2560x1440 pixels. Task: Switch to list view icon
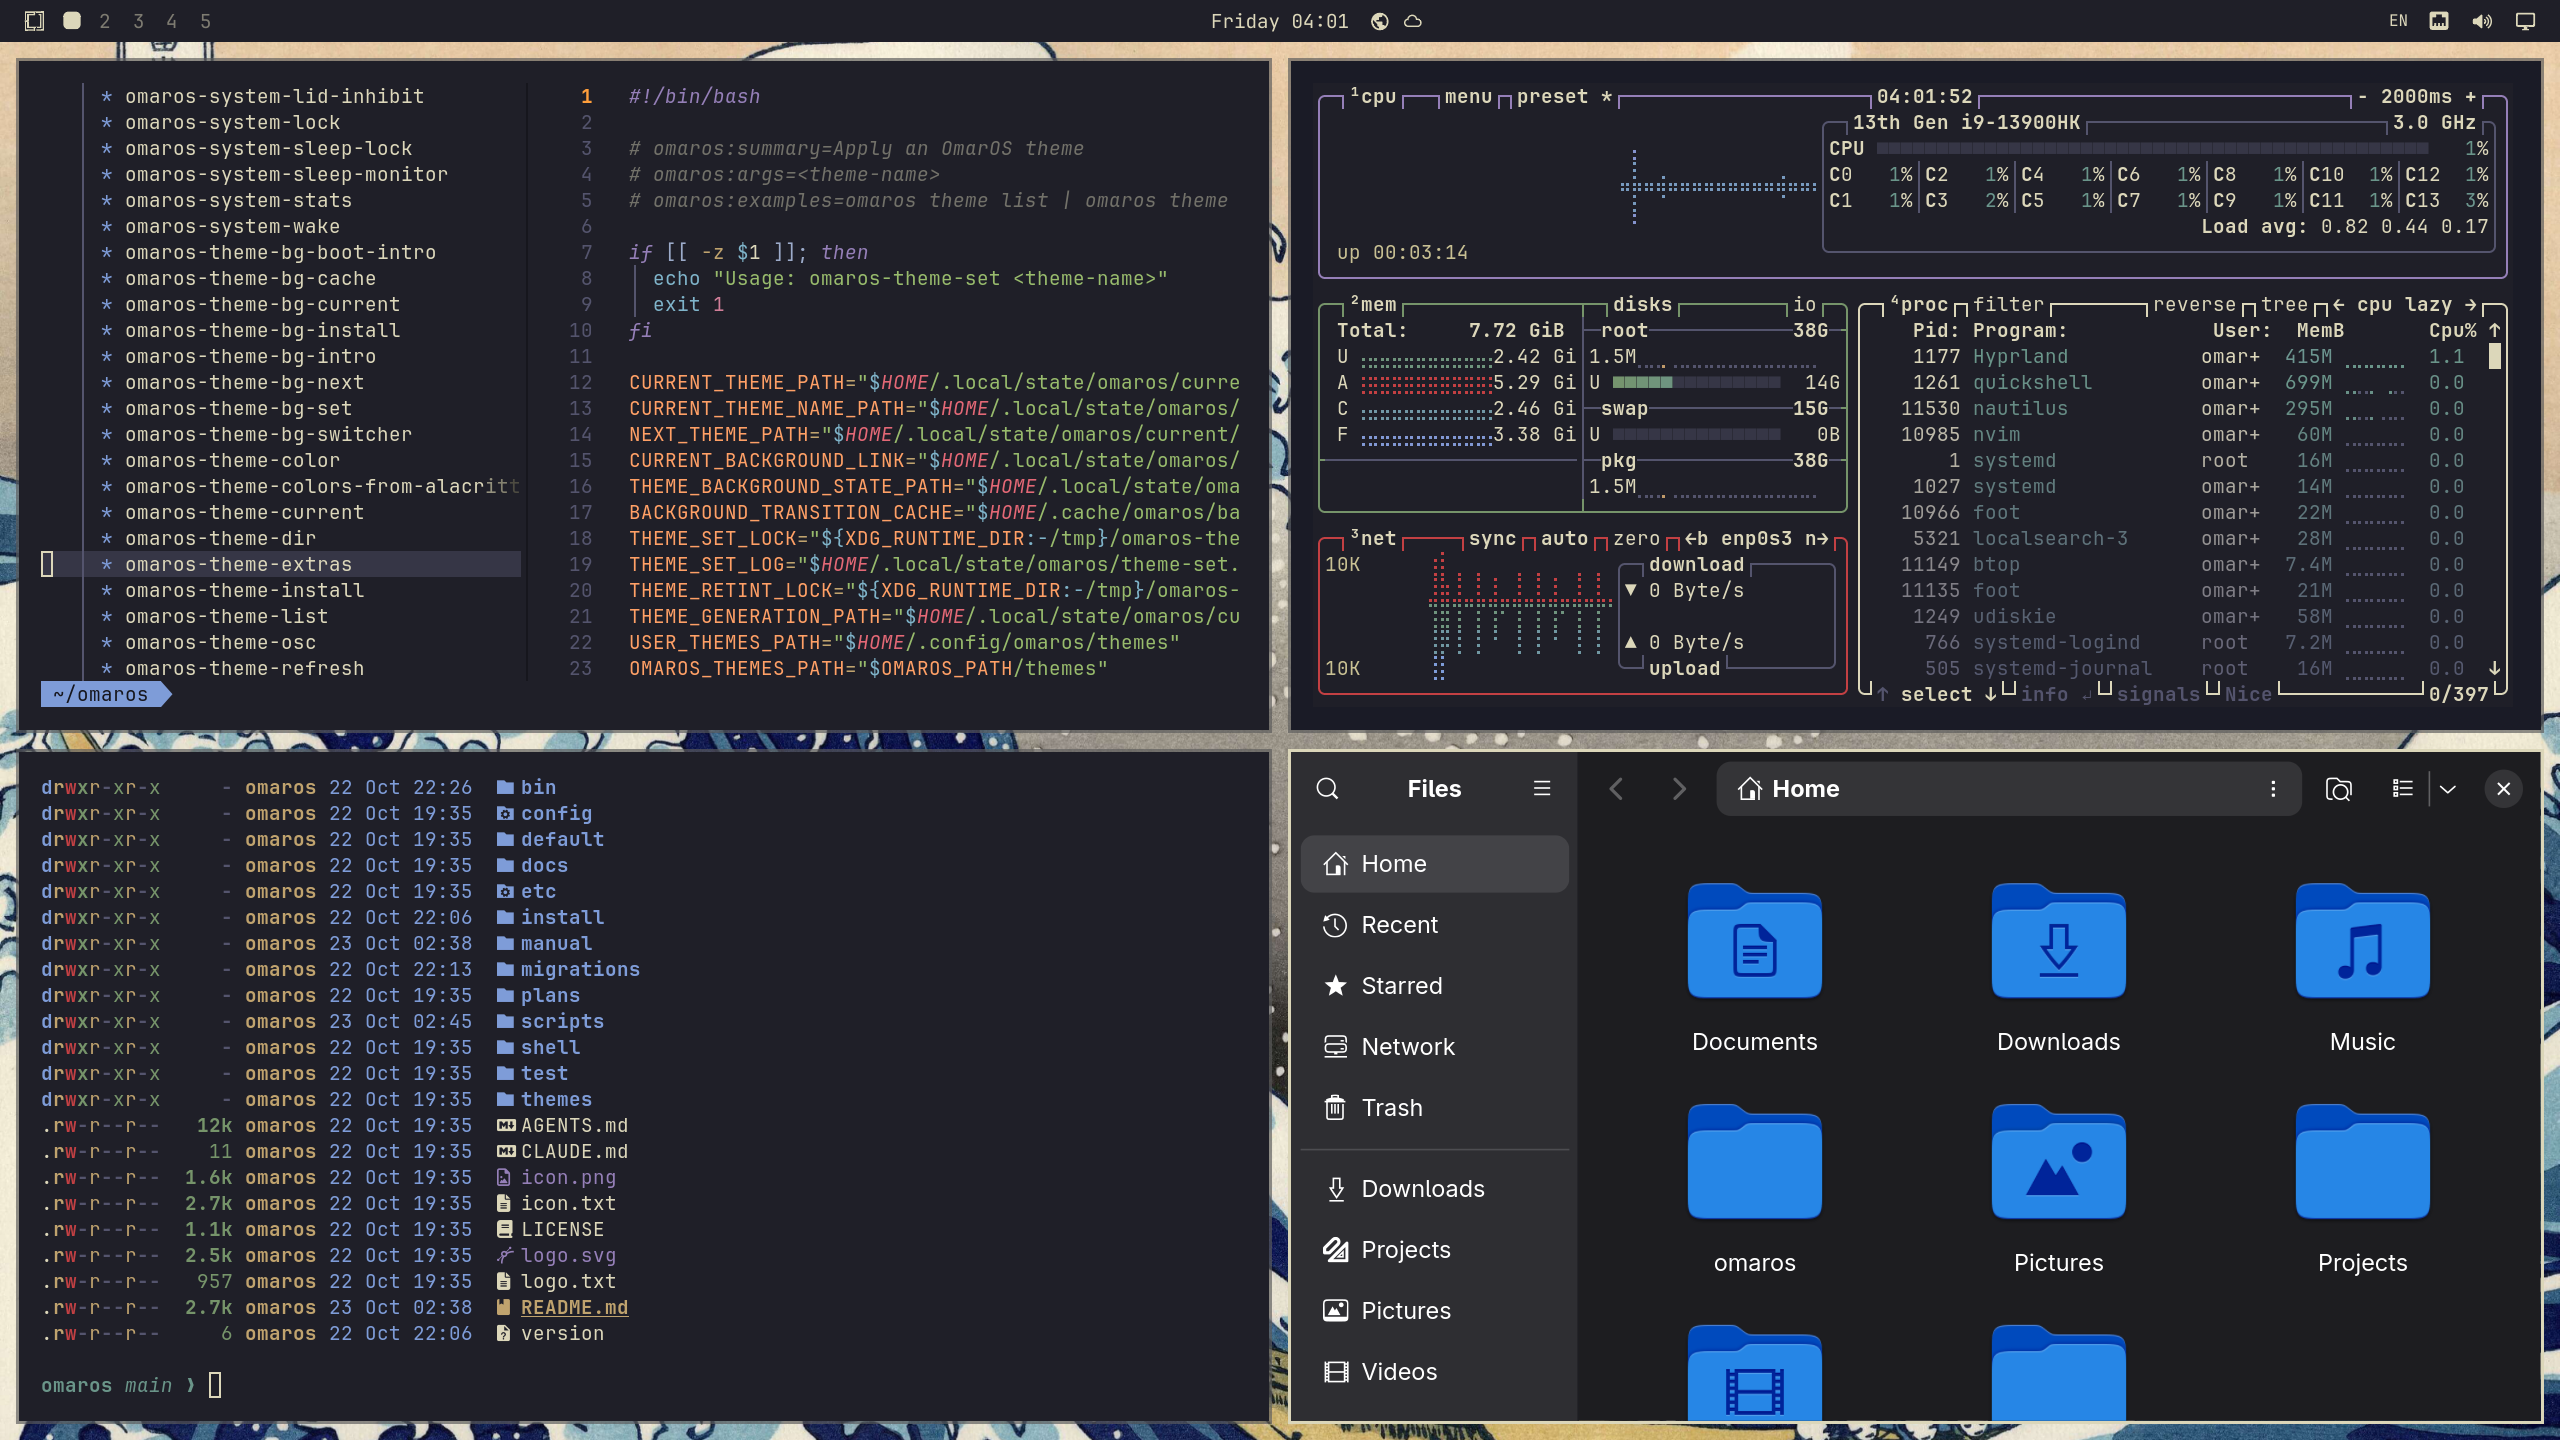click(x=2402, y=789)
